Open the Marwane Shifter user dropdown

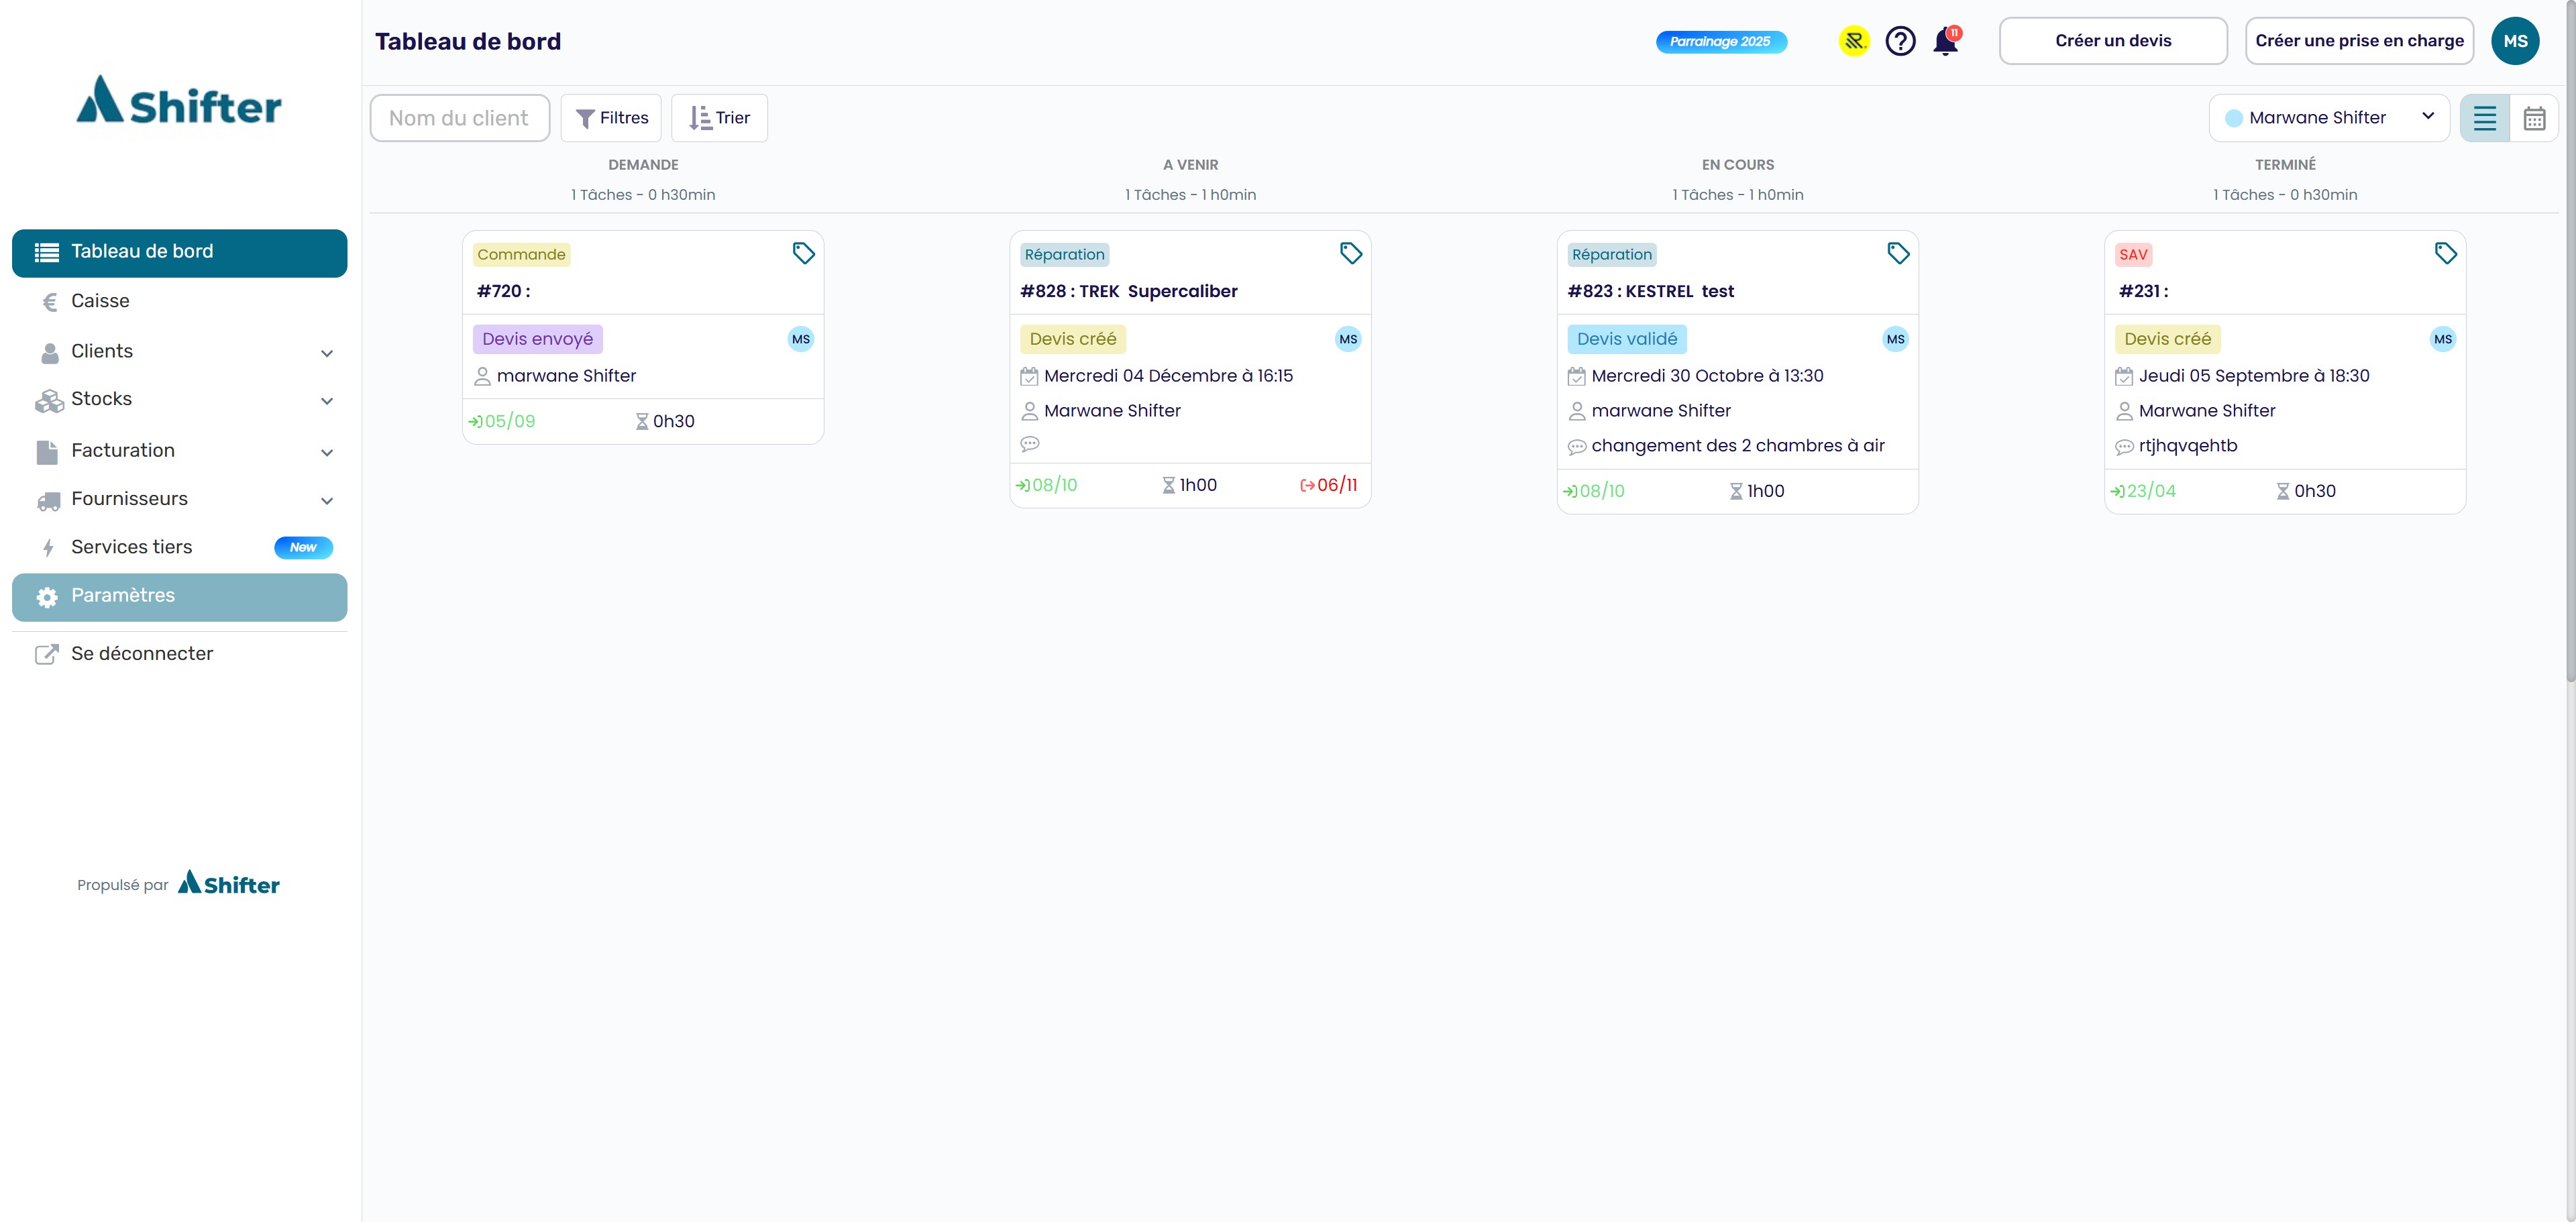[2329, 118]
